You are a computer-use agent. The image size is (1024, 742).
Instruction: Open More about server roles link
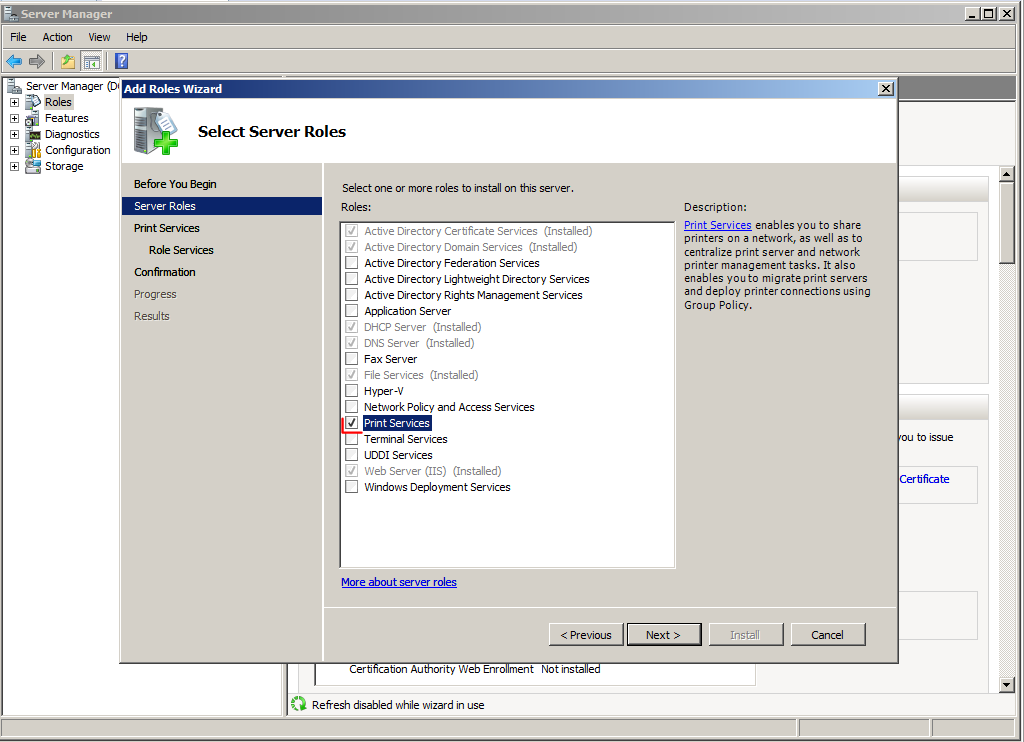tap(398, 582)
